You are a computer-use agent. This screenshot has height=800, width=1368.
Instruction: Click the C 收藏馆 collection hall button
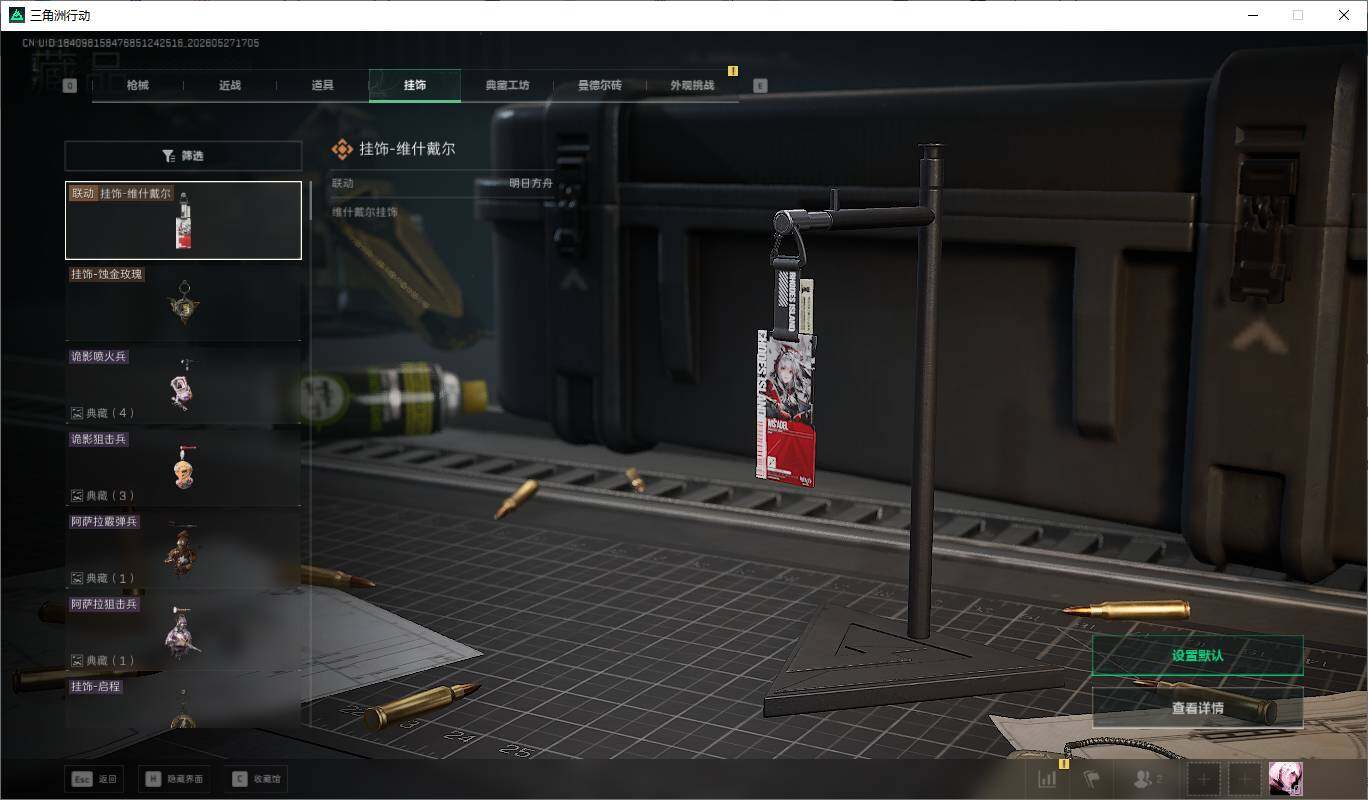click(x=256, y=779)
